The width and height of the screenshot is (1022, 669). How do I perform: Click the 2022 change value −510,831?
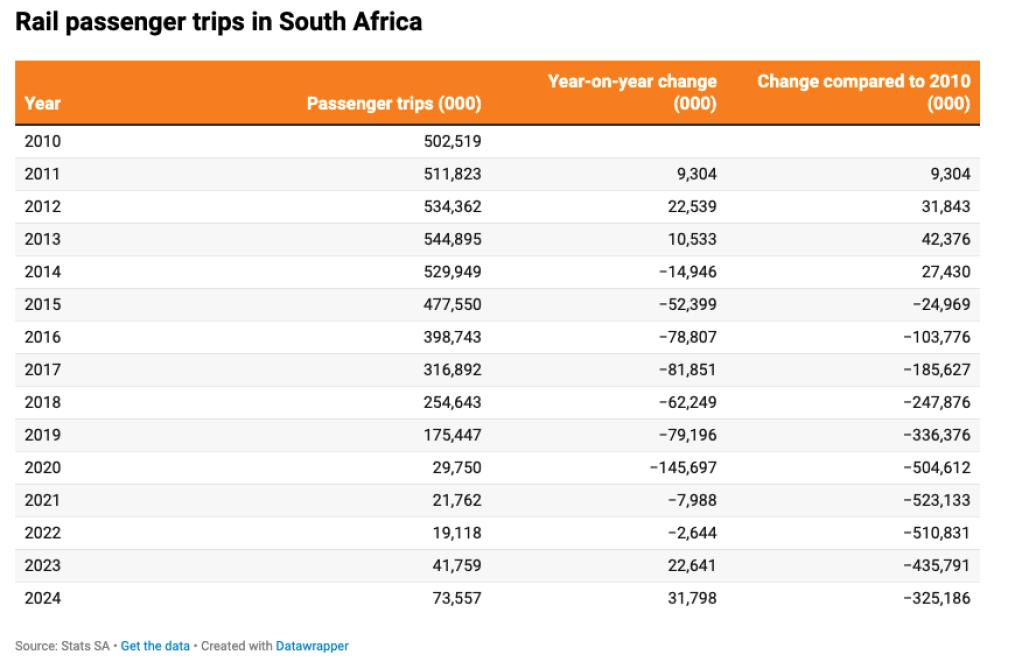point(935,533)
